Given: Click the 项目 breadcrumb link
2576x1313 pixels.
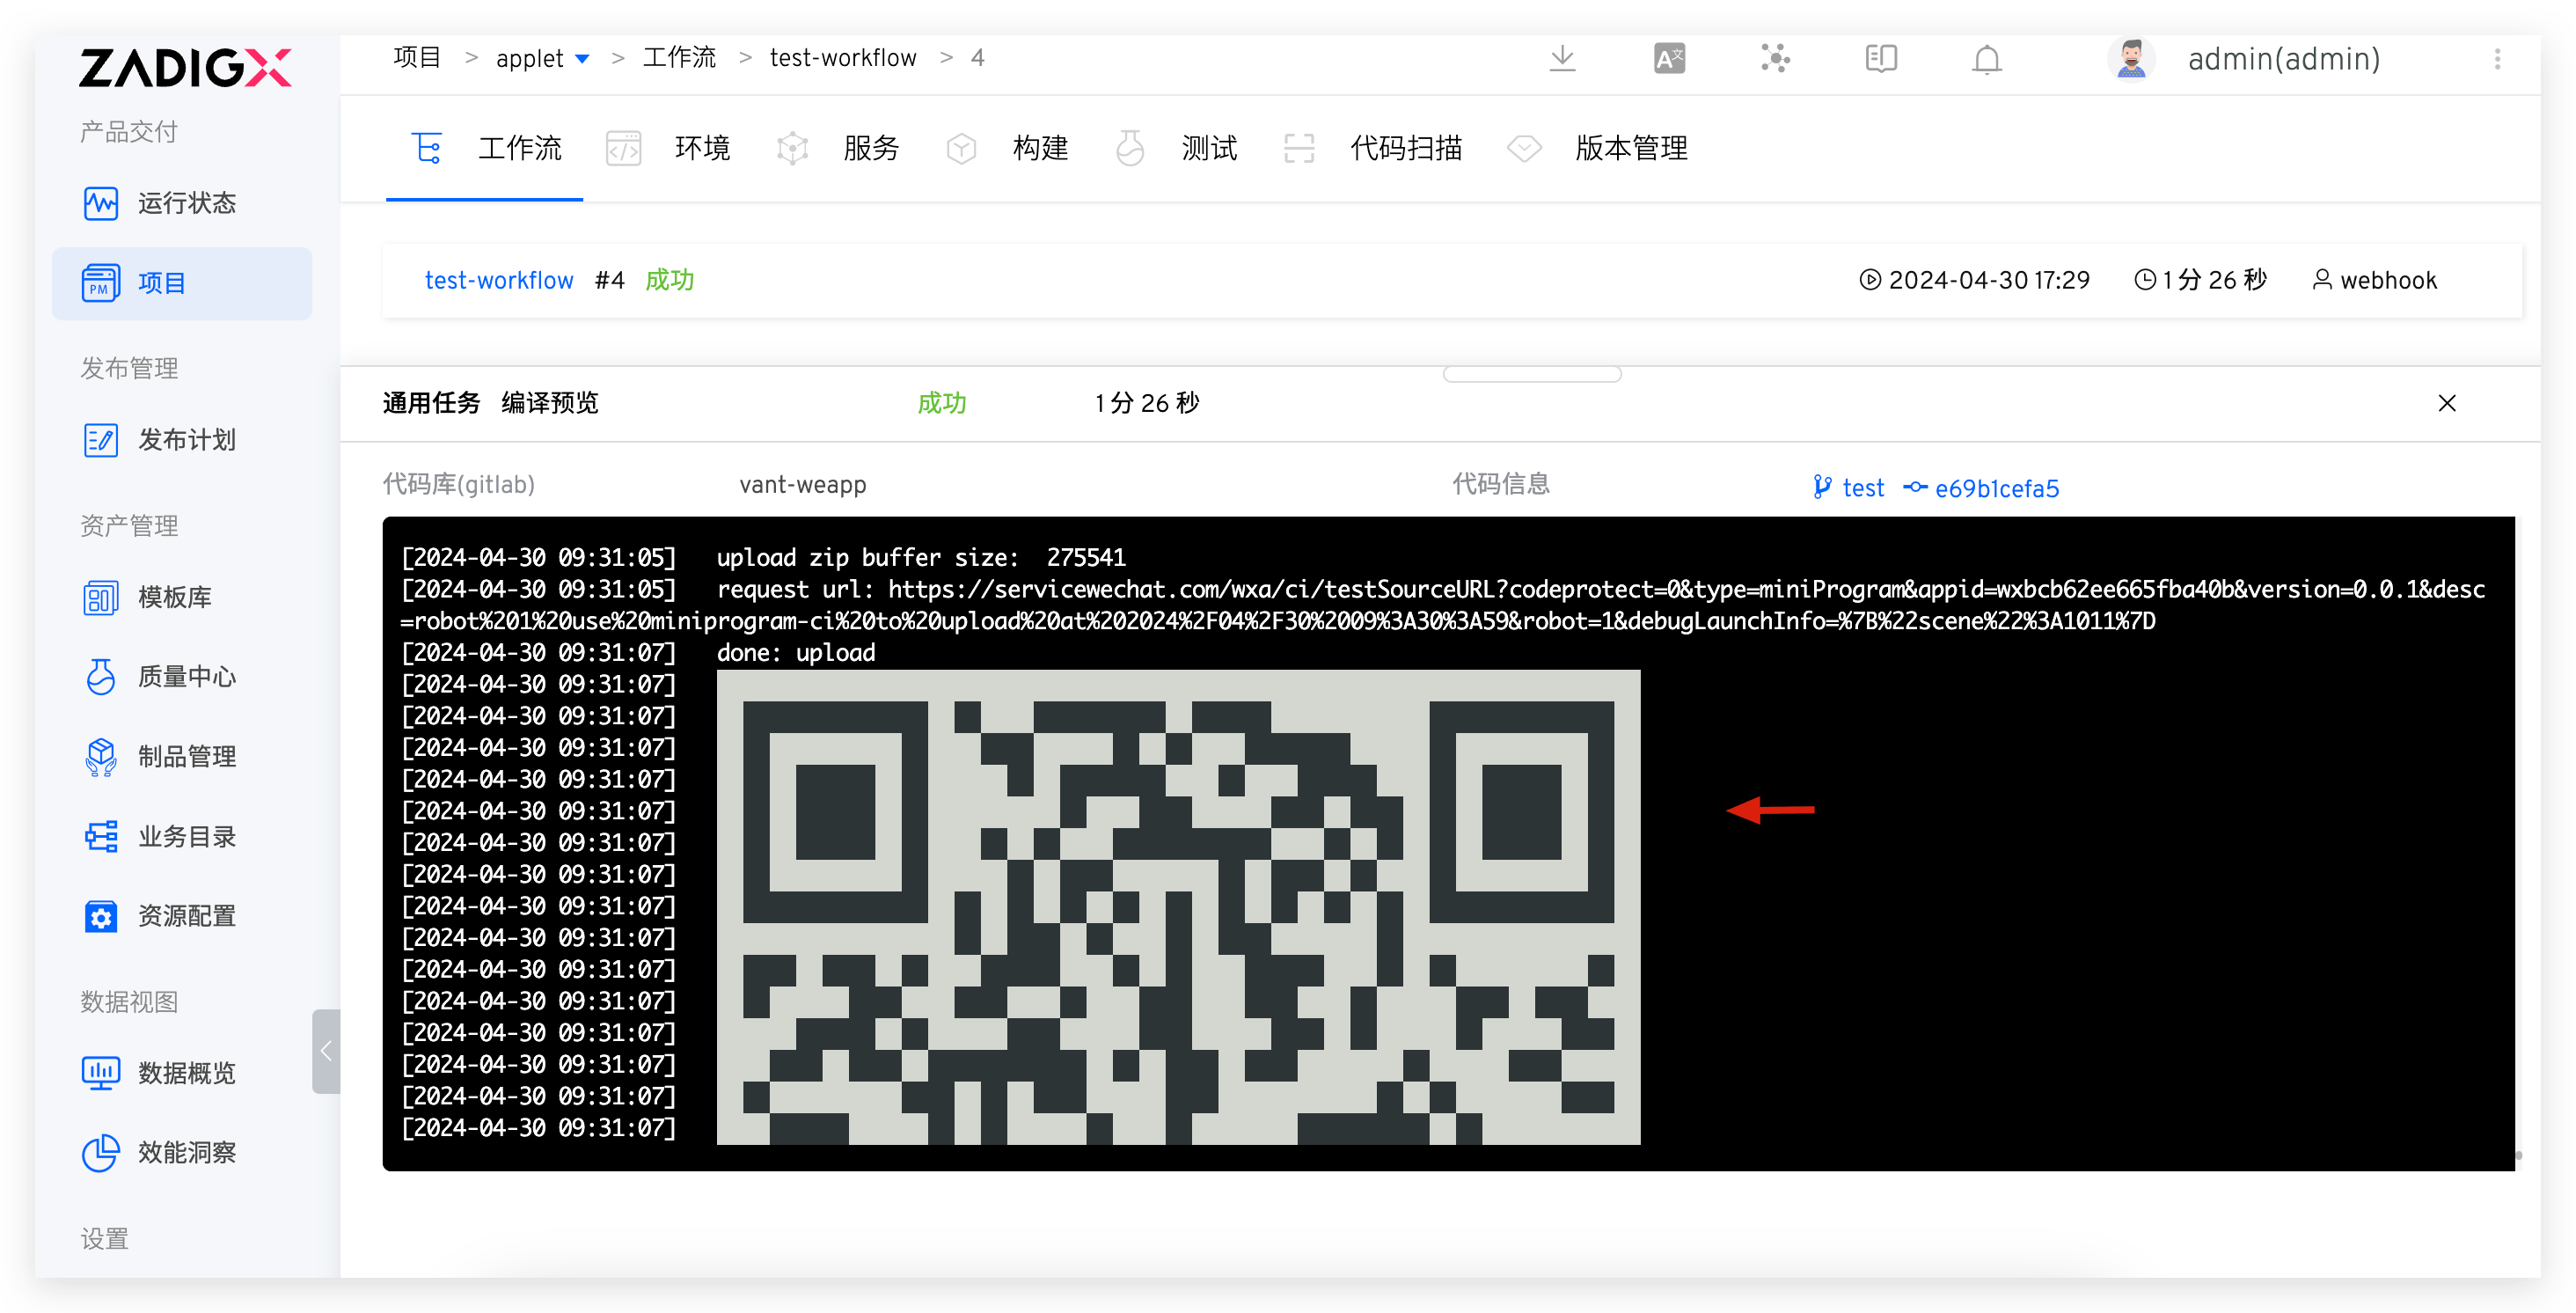Looking at the screenshot, I should click(x=417, y=58).
